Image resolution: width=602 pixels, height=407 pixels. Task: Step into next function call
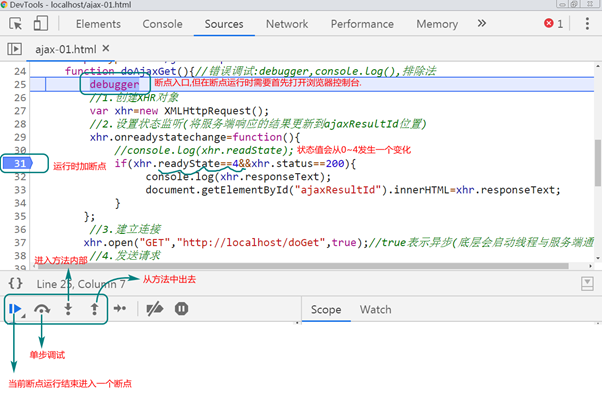click(68, 309)
